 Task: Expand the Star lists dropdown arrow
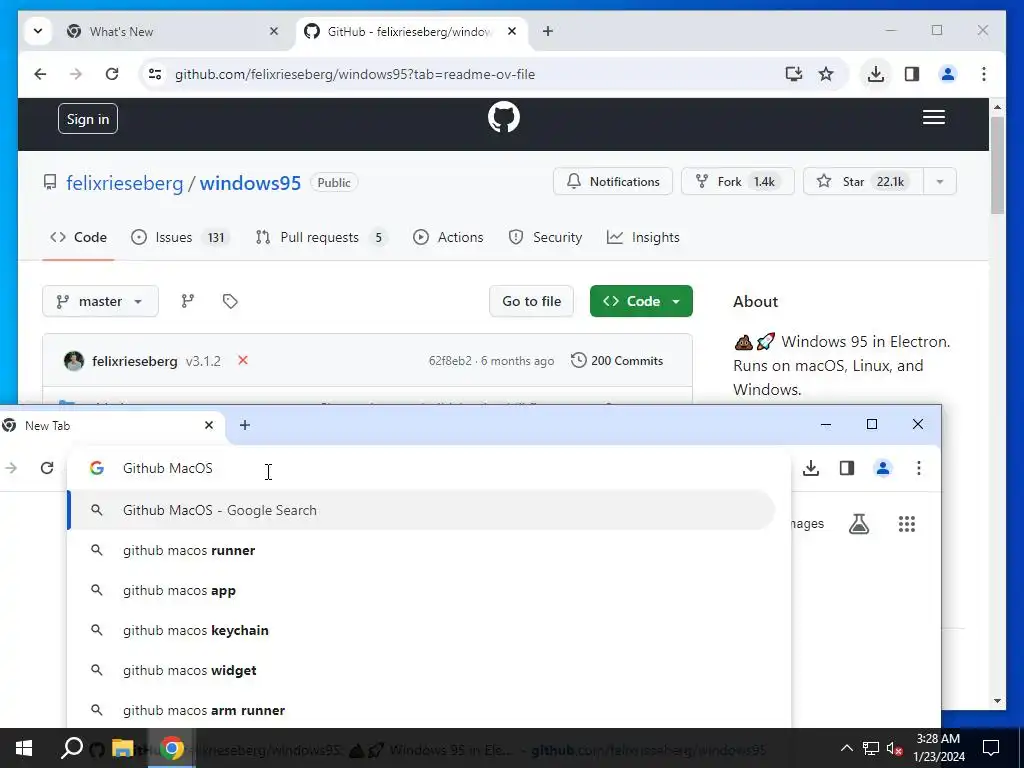point(940,182)
